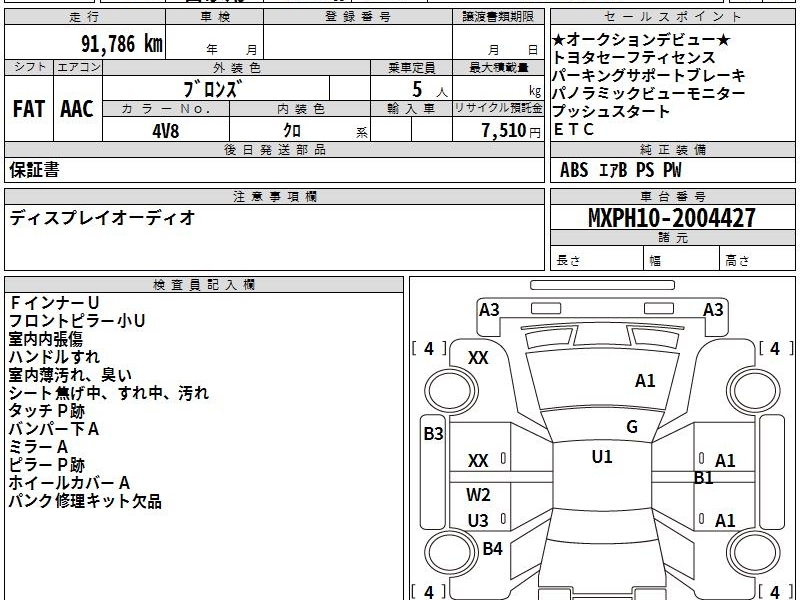The height and width of the screenshot is (600, 800).
Task: Select the 譲渡書類期限 header
Action: pos(498,16)
